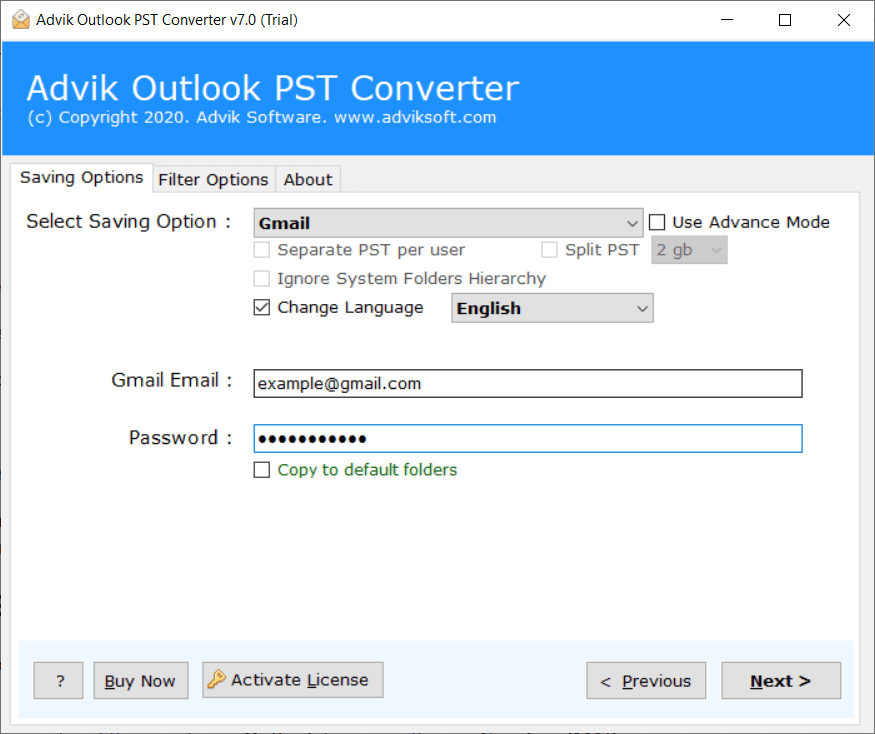The height and width of the screenshot is (734, 875).
Task: Click into the Password field
Action: pos(528,439)
